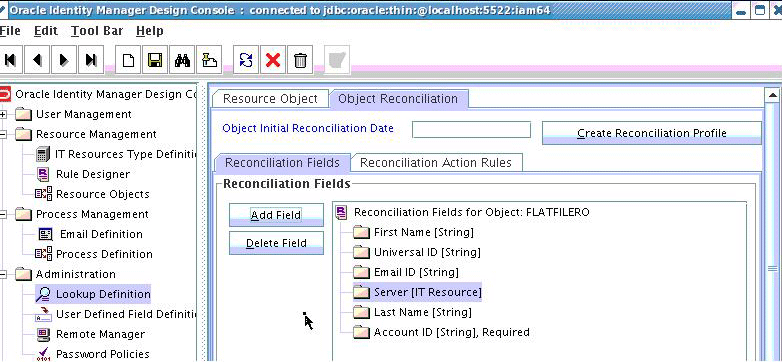The image size is (782, 362).
Task: Select the Email Definition tree icon
Action: [45, 234]
